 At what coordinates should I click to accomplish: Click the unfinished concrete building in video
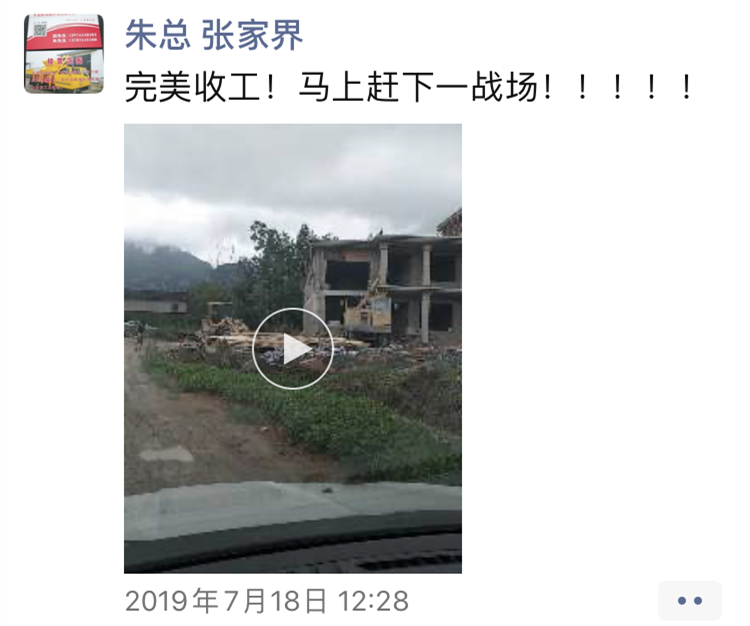[383, 287]
